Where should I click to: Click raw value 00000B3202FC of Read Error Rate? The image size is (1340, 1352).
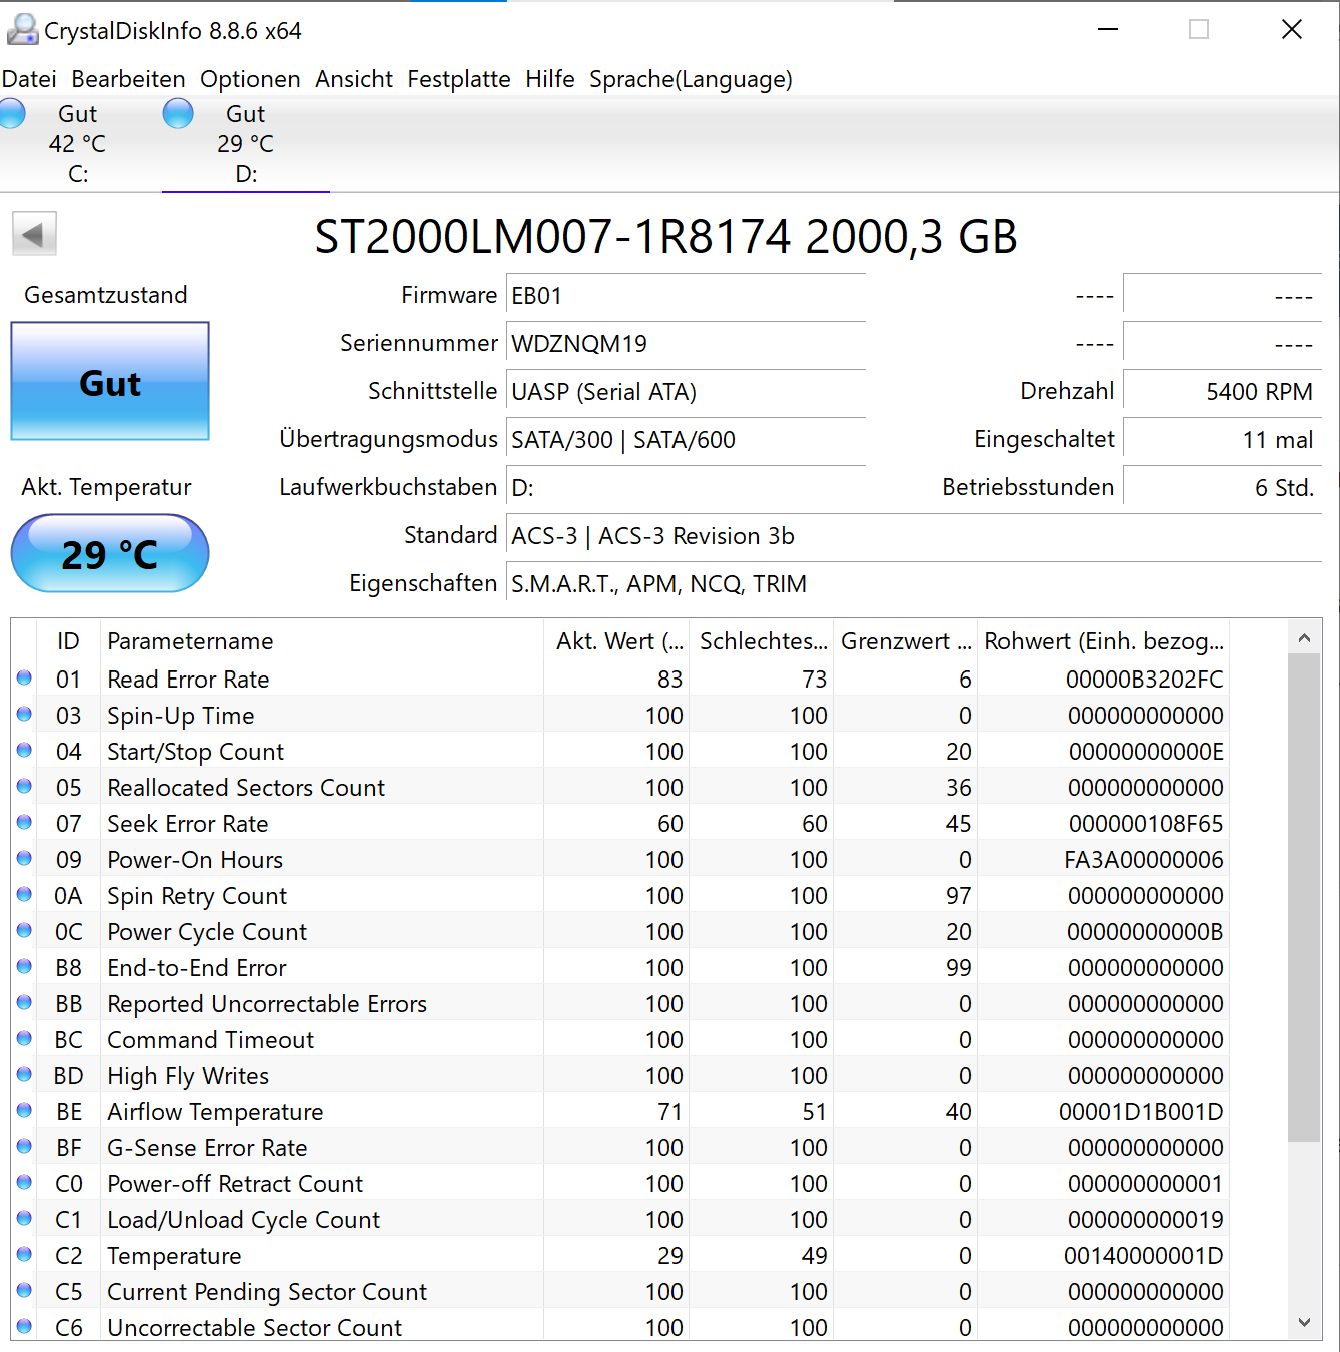(x=1144, y=680)
